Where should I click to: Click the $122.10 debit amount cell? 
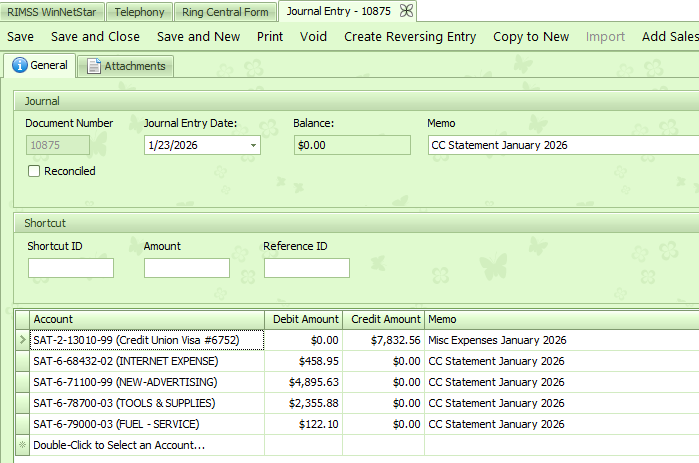pyautogui.click(x=304, y=424)
